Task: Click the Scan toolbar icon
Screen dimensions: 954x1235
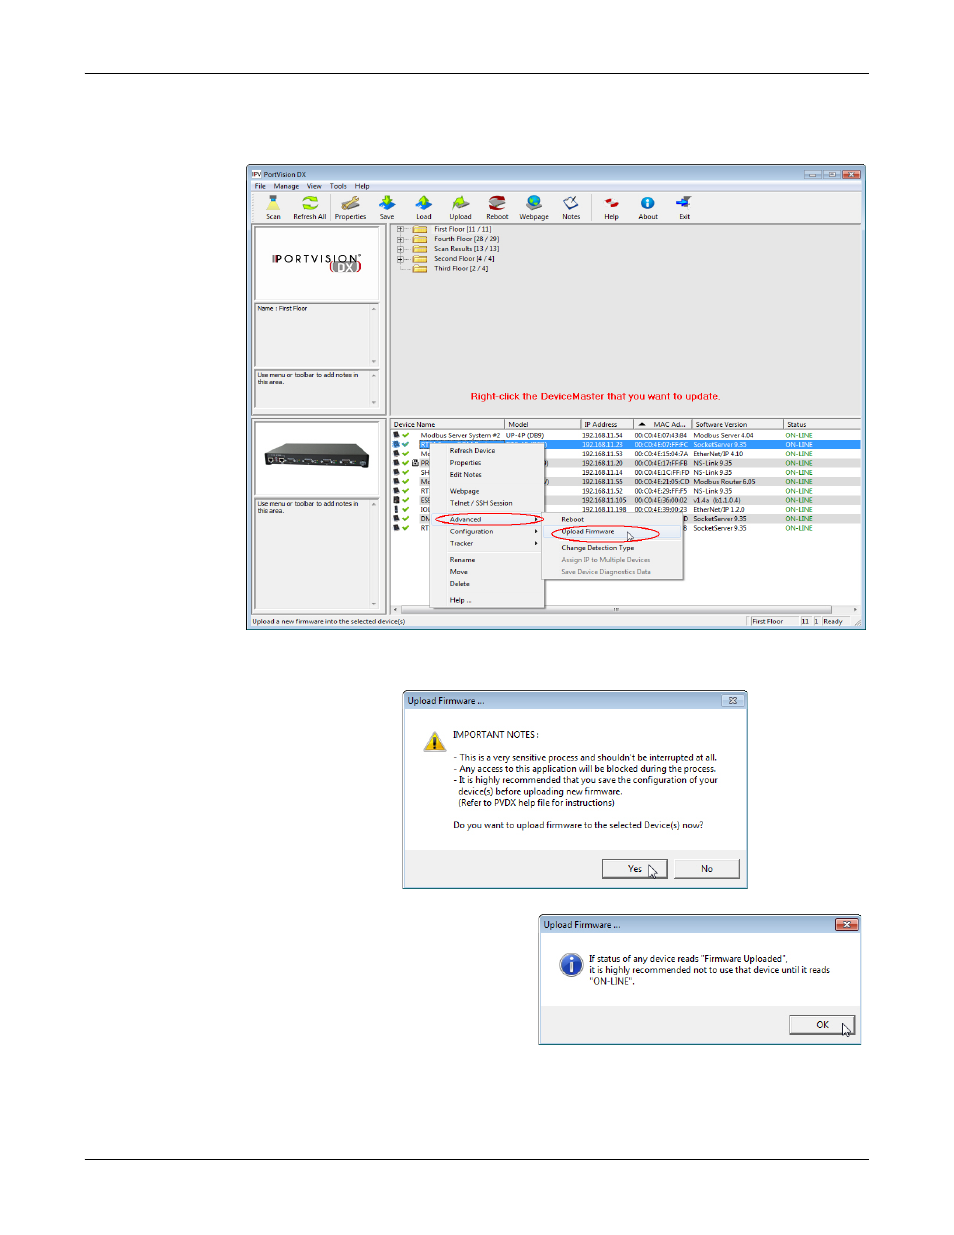Action: click(x=273, y=207)
